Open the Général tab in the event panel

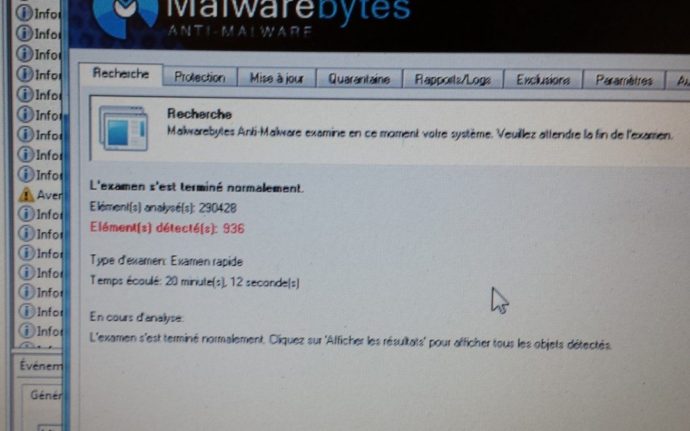pyautogui.click(x=45, y=395)
